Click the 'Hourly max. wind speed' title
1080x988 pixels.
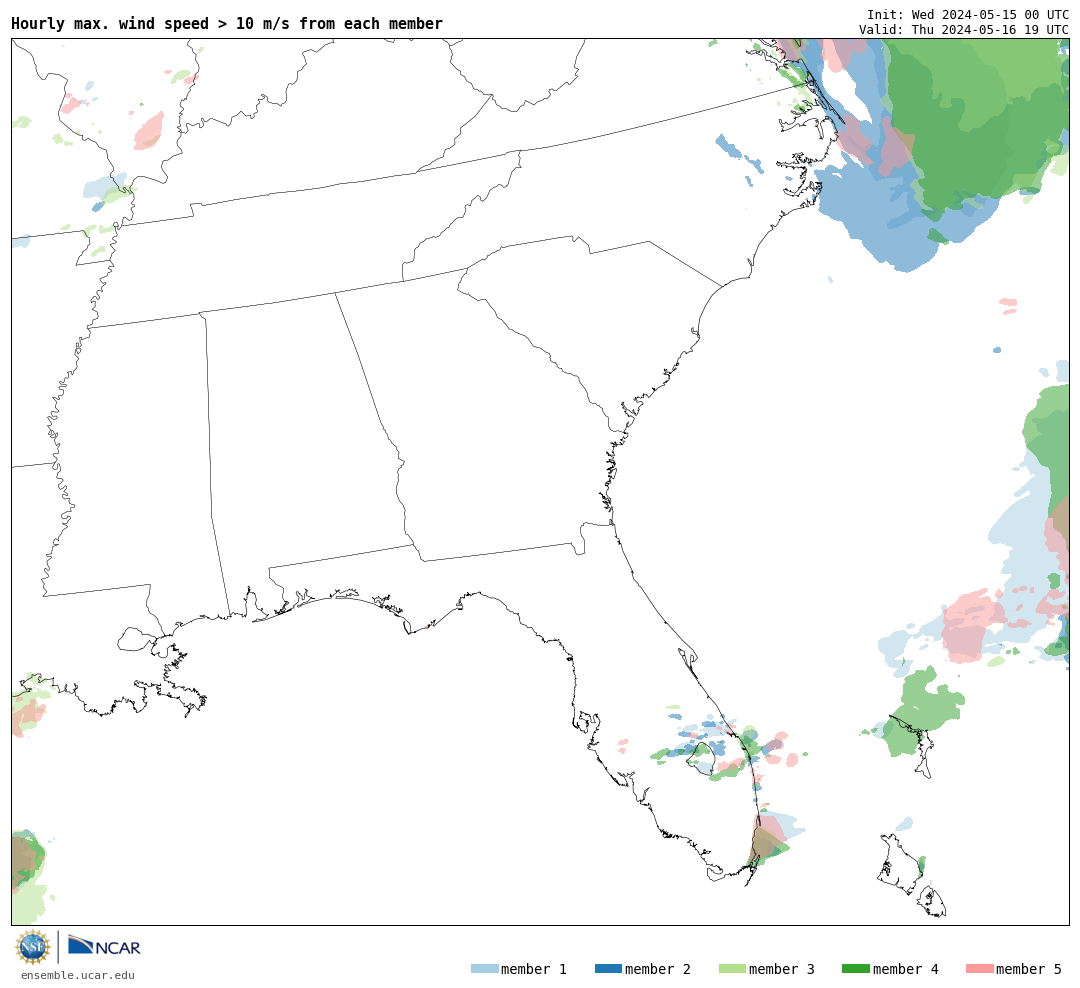(x=227, y=23)
